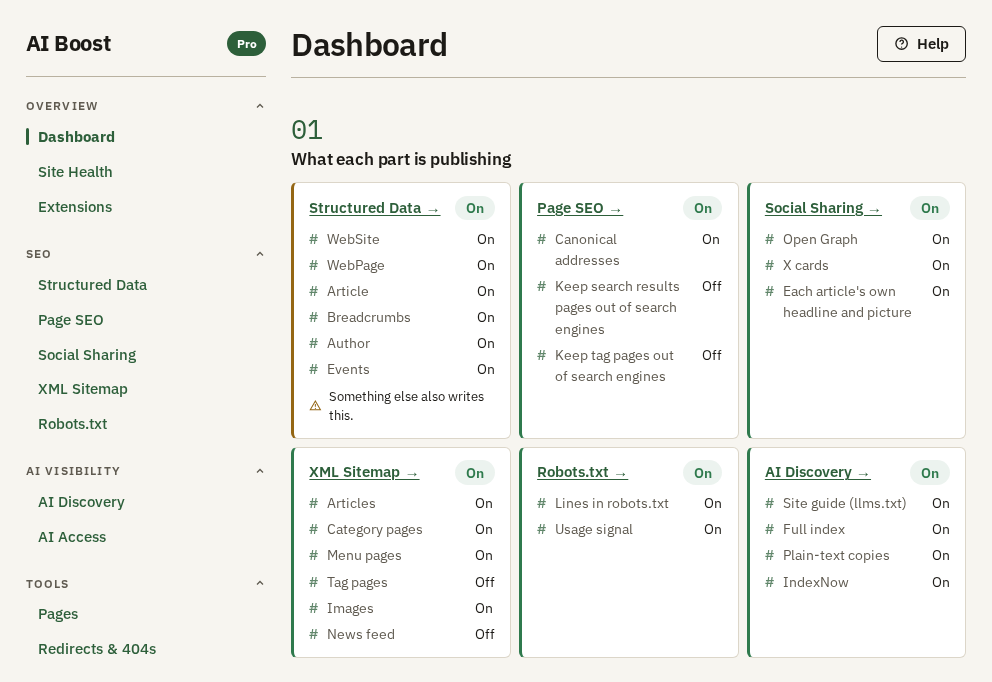Collapse the Overview sidebar section
Screen dimensions: 992x682
tap(259, 106)
